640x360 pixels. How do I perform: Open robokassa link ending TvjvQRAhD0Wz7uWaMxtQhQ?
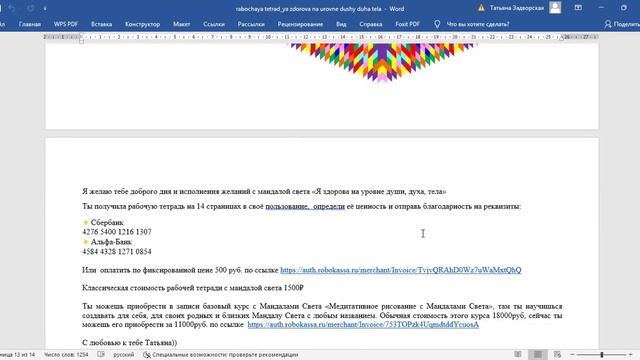click(x=400, y=270)
